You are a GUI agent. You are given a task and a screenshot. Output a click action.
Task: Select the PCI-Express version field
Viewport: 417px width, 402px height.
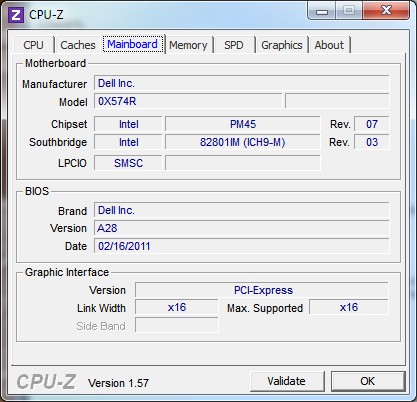(262, 290)
